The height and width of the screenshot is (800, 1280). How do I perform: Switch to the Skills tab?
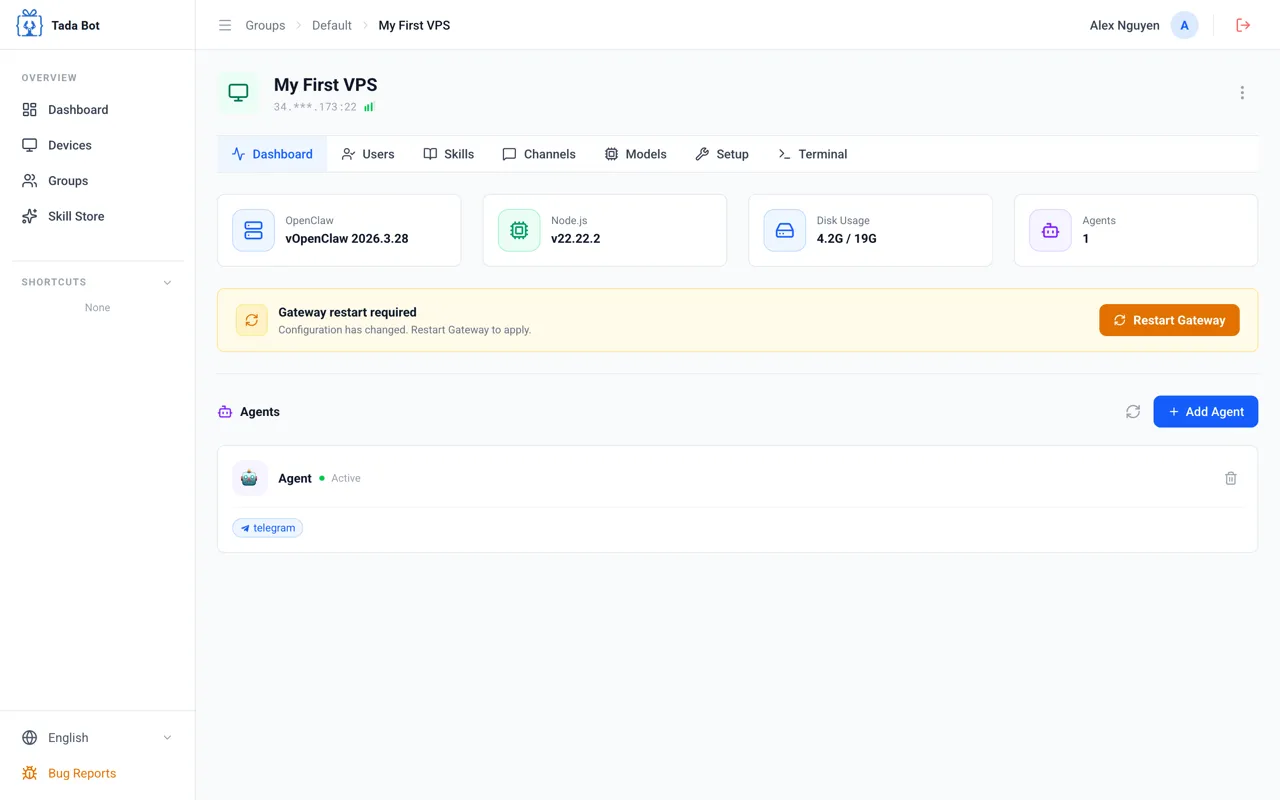click(x=448, y=154)
